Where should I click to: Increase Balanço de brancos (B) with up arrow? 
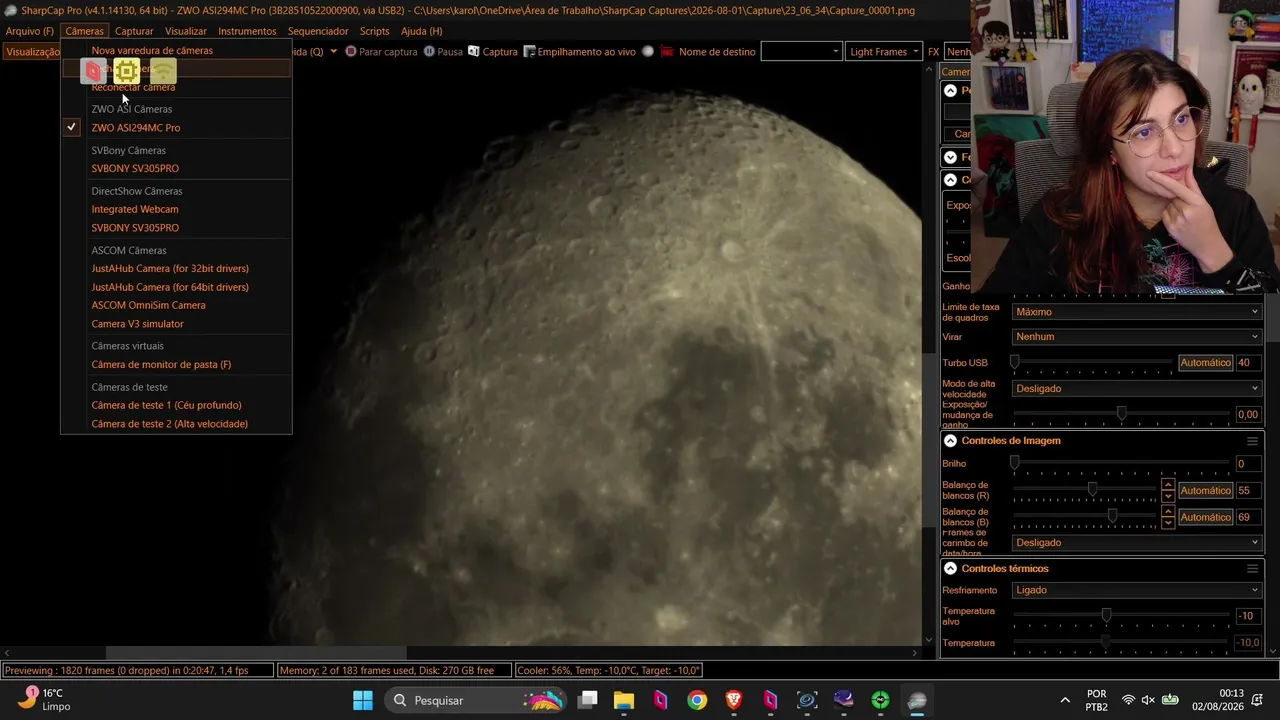1167,512
